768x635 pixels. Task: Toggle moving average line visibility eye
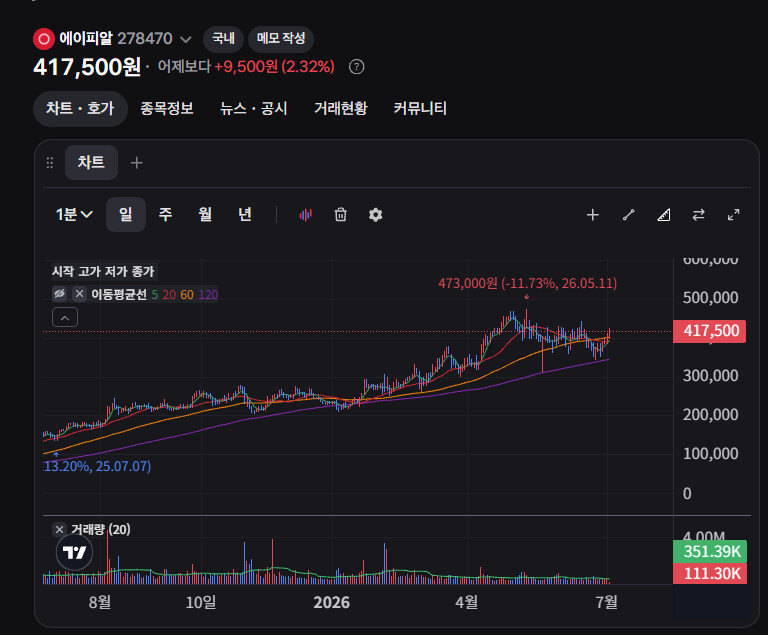(x=59, y=294)
